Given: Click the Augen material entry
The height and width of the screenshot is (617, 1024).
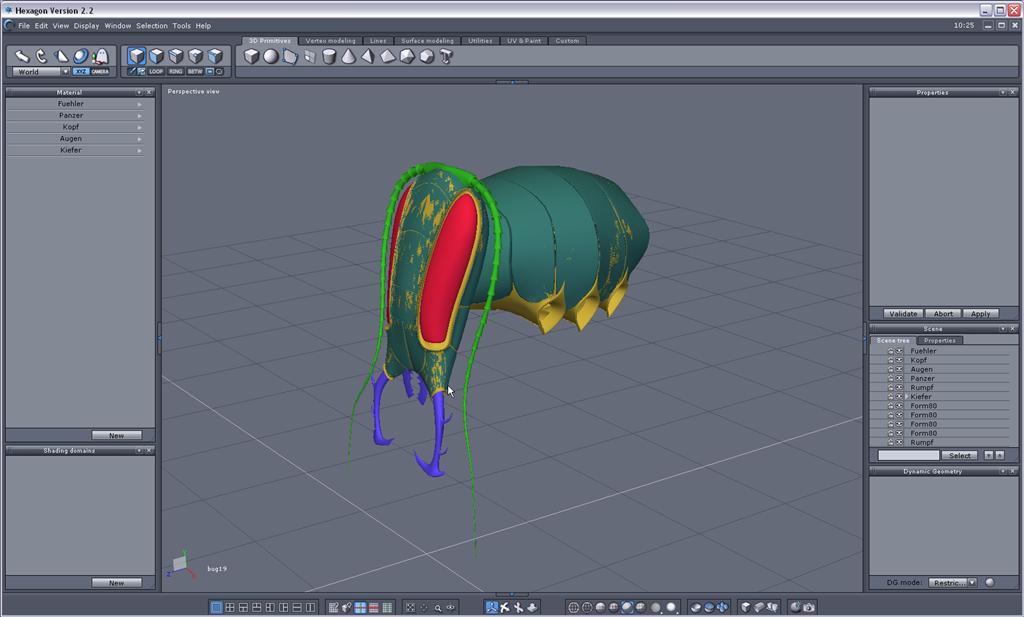Looking at the screenshot, I should [x=71, y=138].
